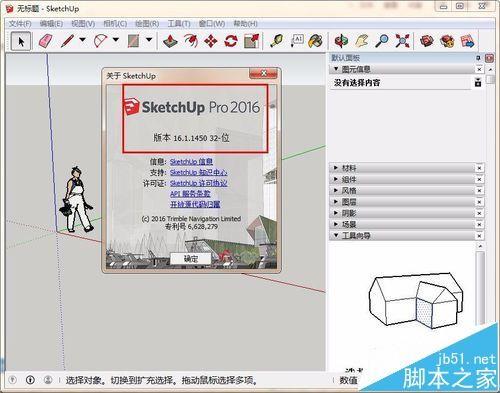Open the 3D Warehouse icon
The height and width of the screenshot is (393, 500).
(x=427, y=41)
